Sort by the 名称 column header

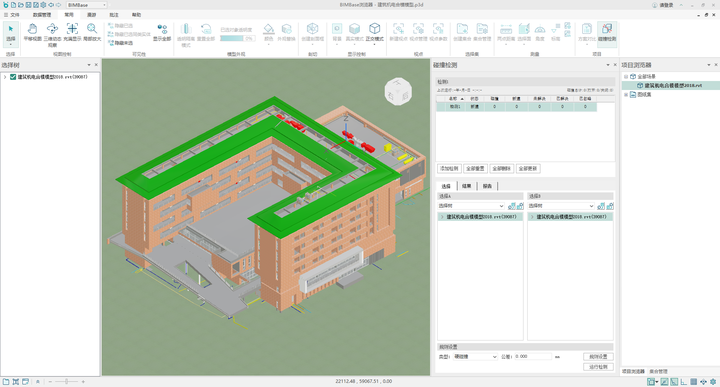tap(453, 99)
